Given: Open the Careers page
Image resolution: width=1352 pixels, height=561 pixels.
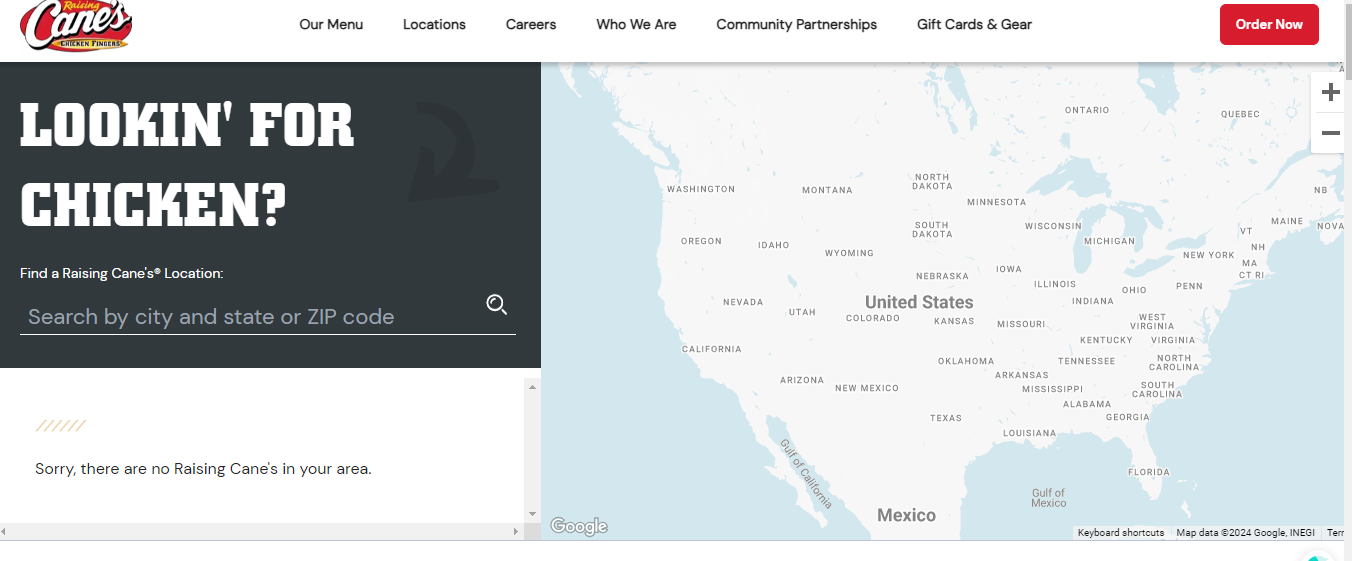Looking at the screenshot, I should click(531, 24).
